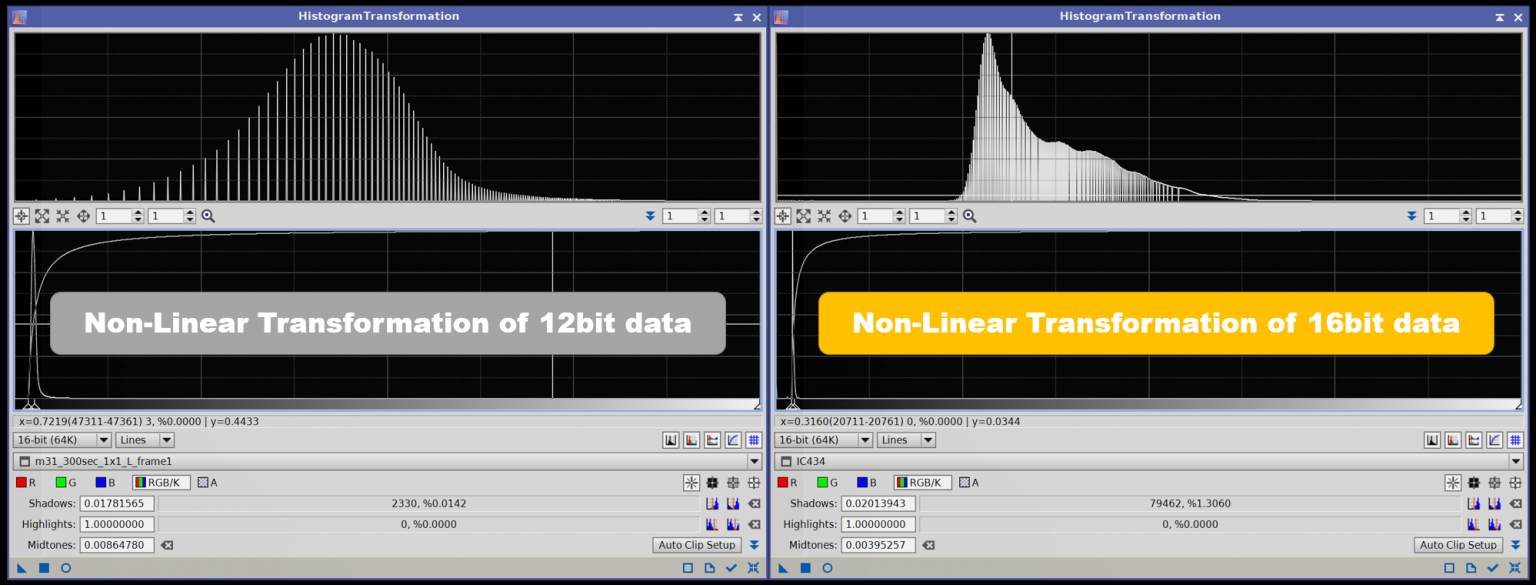
Task: Click the Shadows value field showing 0.01781565
Action: pos(117,504)
